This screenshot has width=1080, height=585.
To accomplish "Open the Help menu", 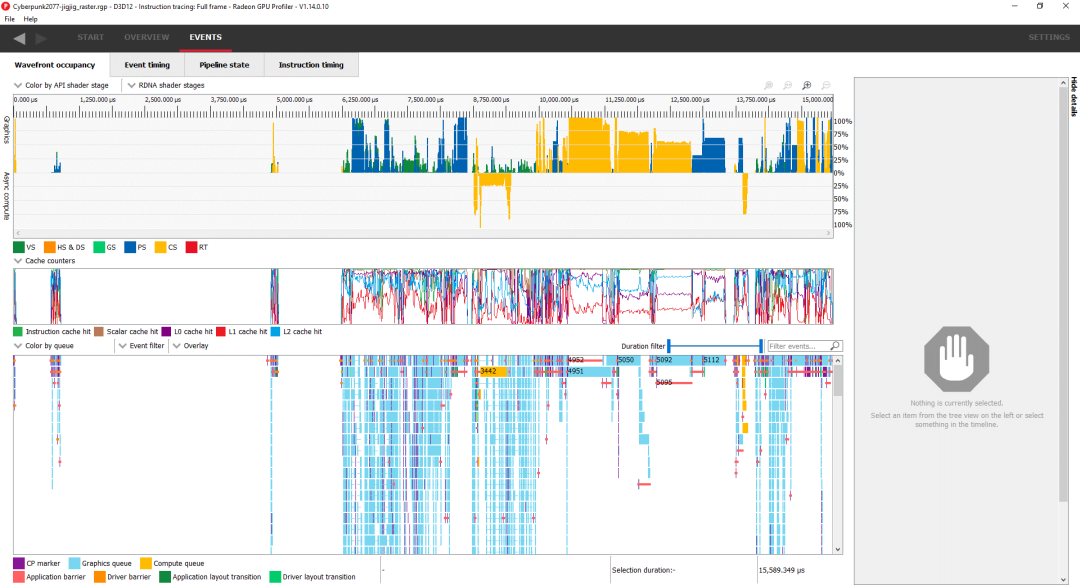I will 30,19.
